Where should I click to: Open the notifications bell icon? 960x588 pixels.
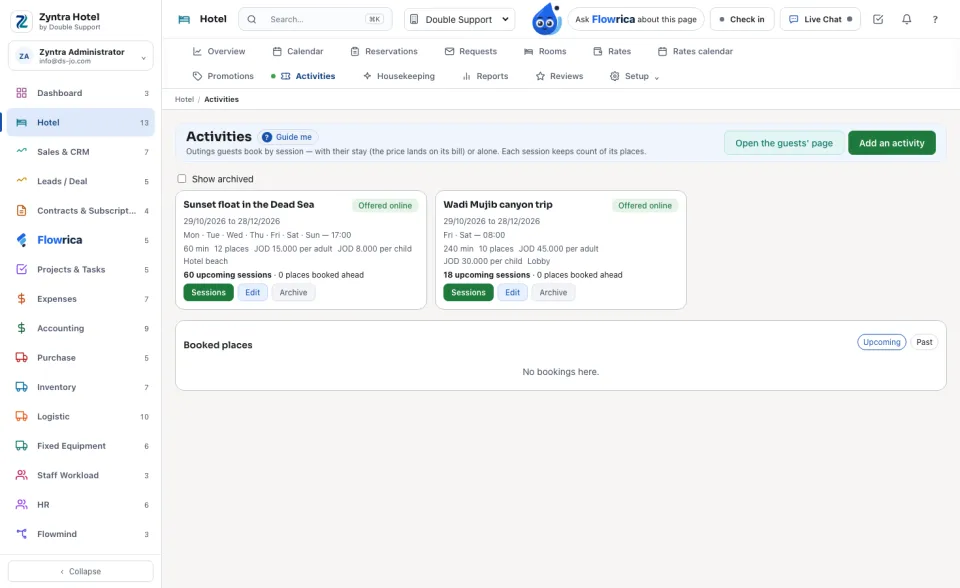[x=906, y=19]
